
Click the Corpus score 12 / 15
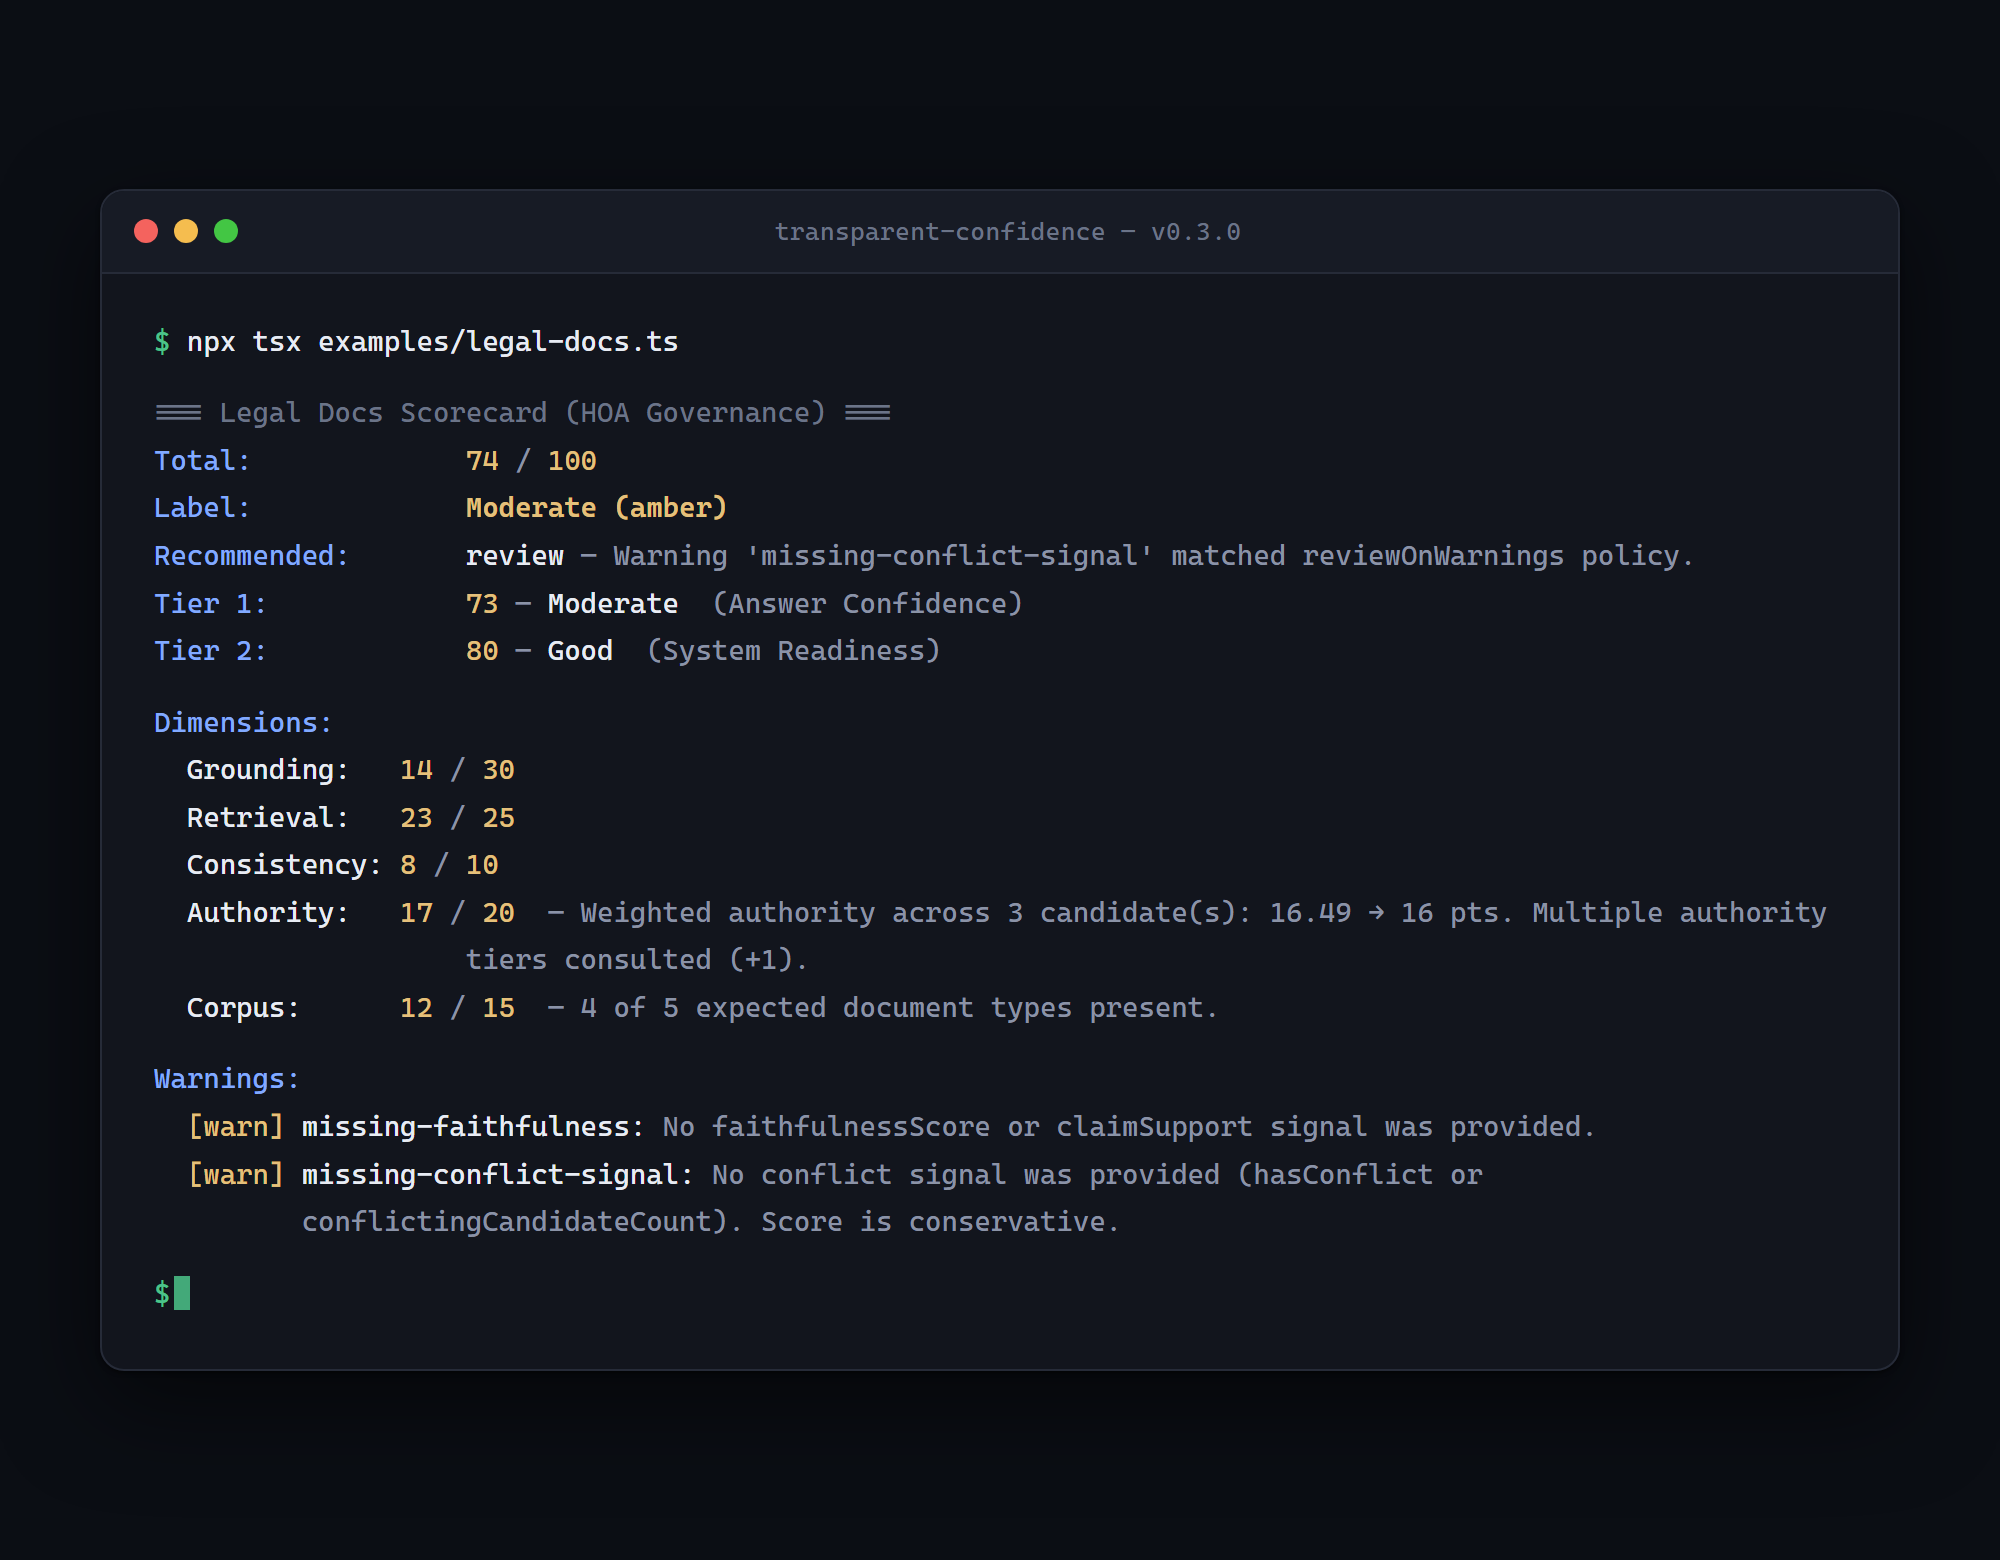[457, 1008]
